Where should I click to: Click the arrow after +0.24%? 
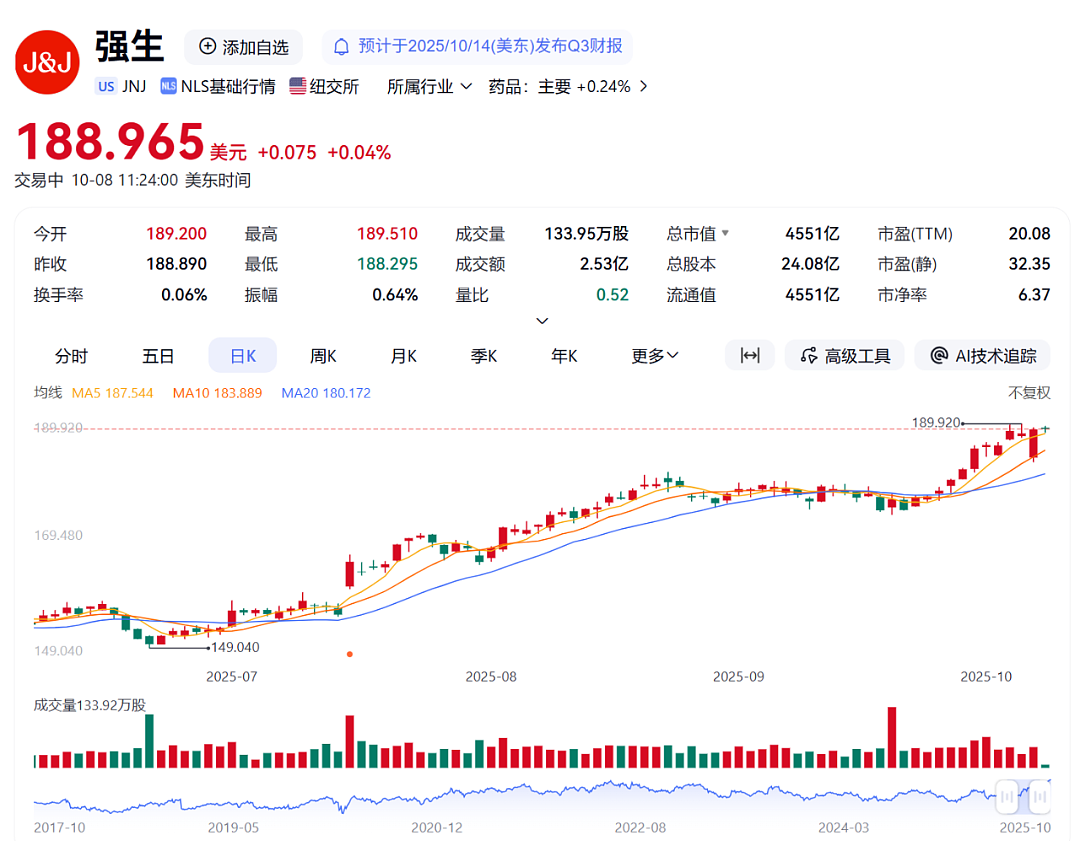click(x=643, y=86)
